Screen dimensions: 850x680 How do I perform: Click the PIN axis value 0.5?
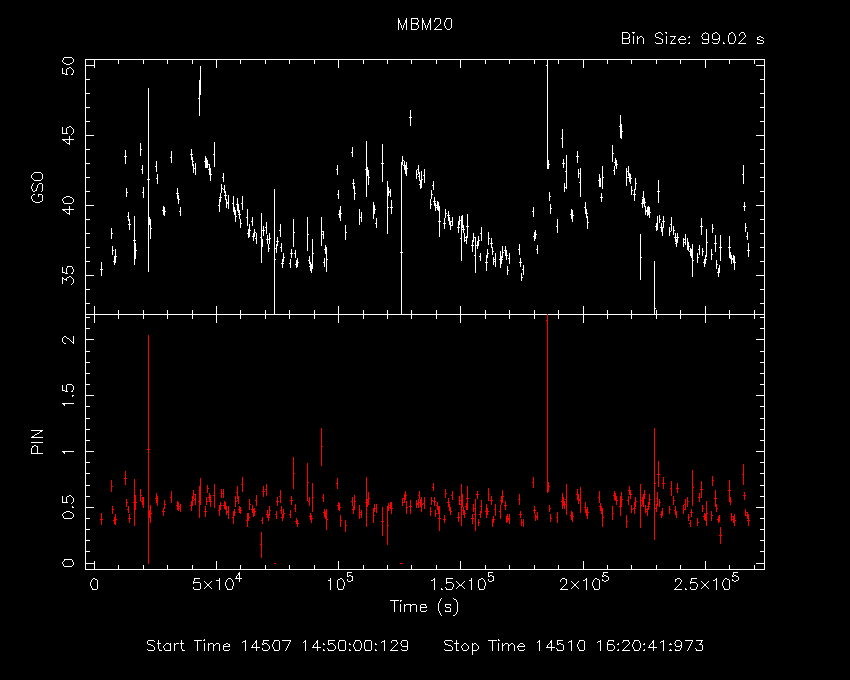(68, 508)
